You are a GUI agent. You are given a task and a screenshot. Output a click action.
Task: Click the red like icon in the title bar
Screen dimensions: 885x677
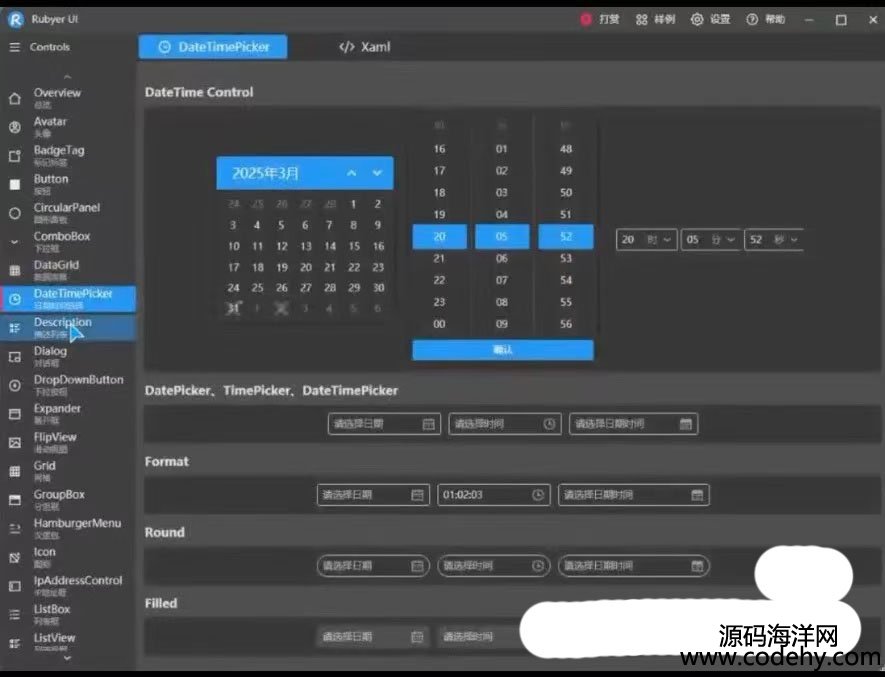(x=586, y=19)
